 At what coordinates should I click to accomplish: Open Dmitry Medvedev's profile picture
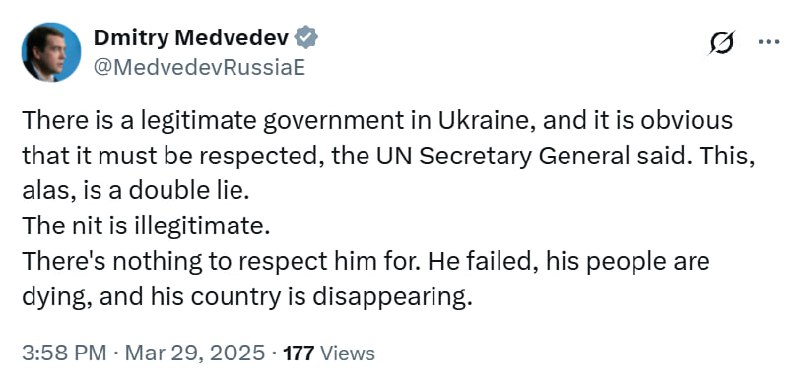tap(51, 52)
